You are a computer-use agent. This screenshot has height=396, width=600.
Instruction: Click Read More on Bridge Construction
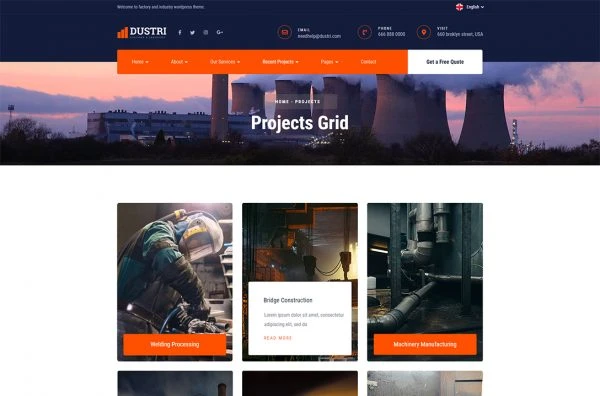278,338
